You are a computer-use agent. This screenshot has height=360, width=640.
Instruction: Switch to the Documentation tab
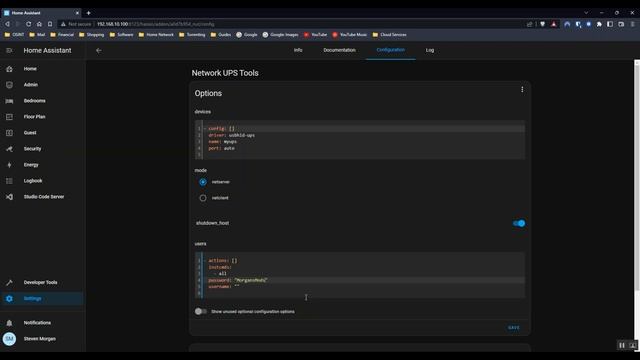pyautogui.click(x=339, y=50)
